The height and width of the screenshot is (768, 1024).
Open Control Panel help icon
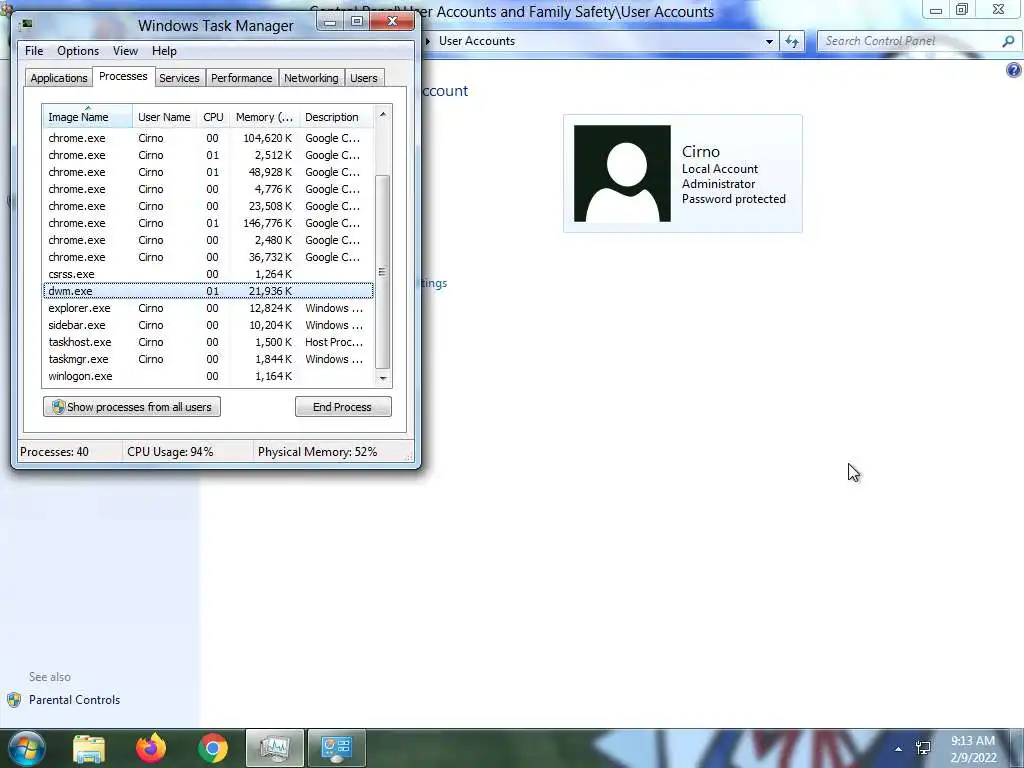[1014, 70]
